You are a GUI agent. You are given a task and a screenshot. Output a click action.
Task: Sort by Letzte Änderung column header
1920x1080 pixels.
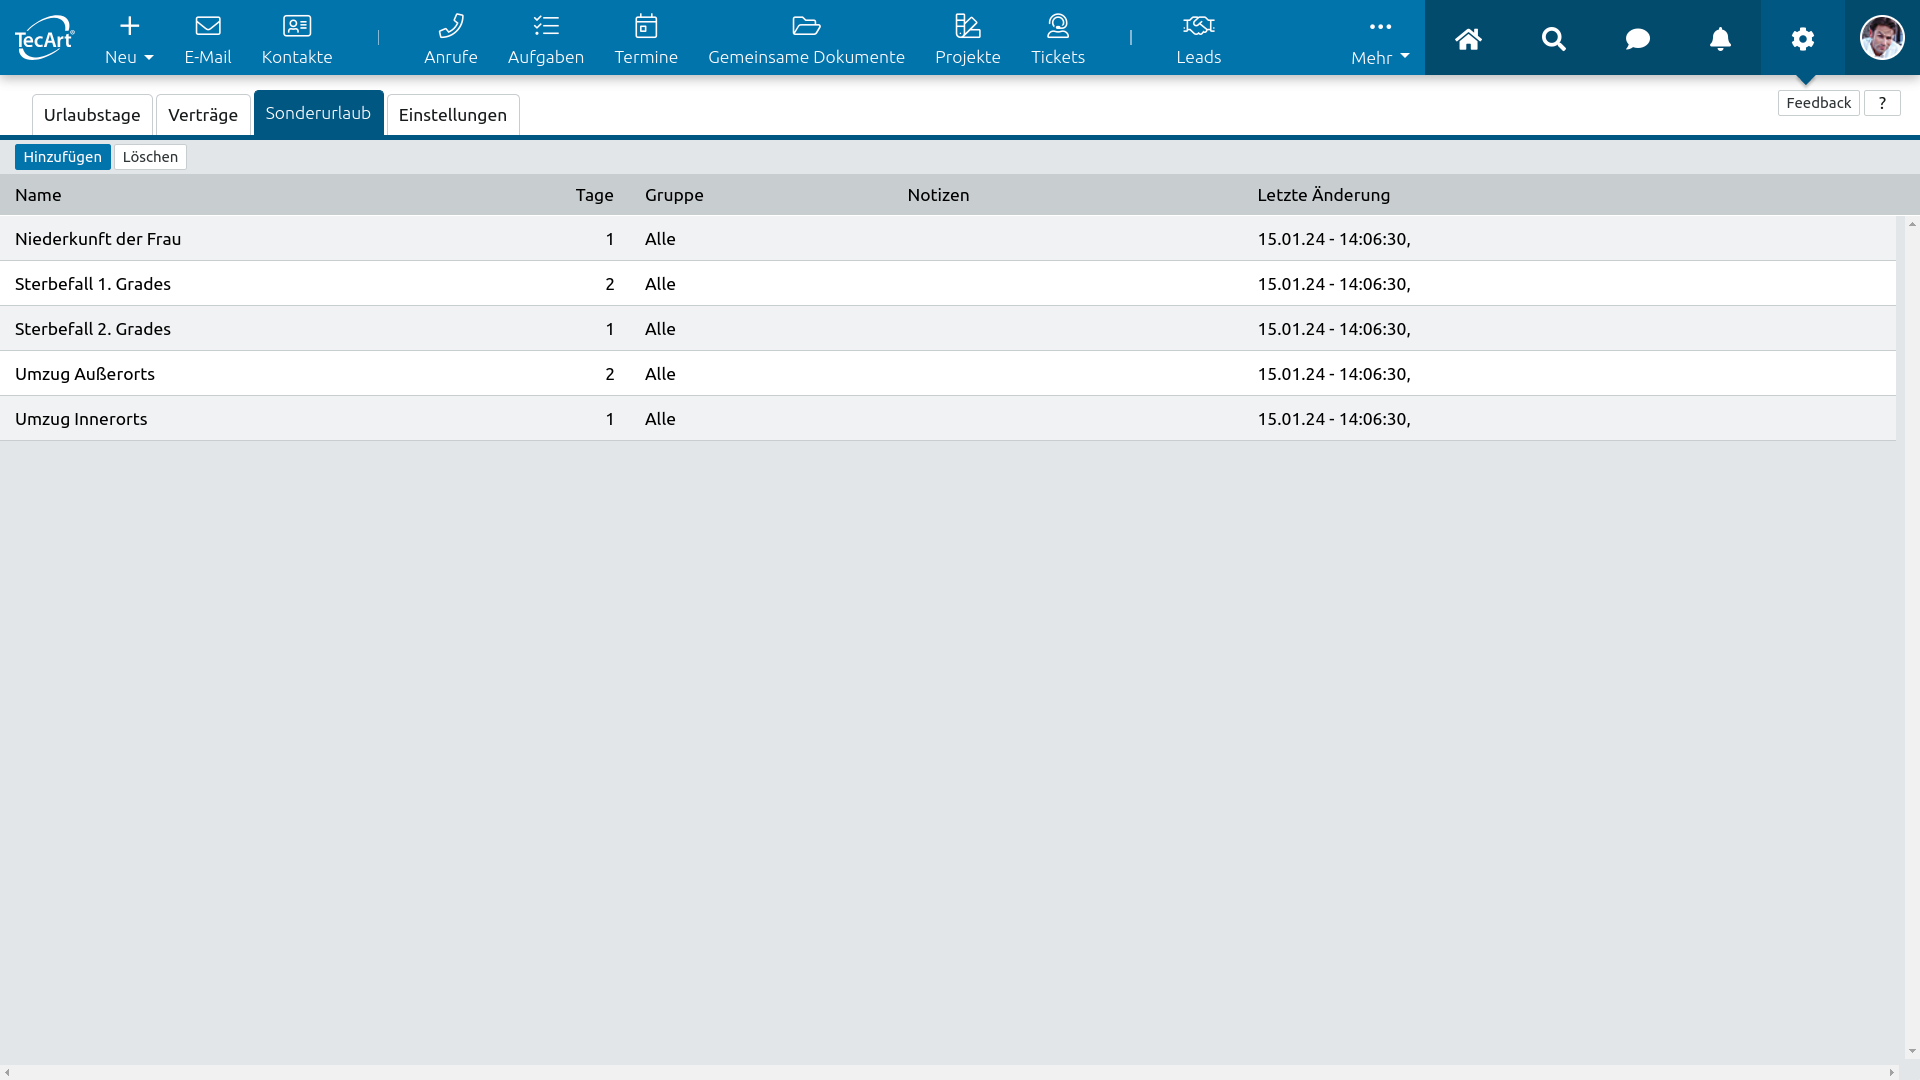click(1323, 195)
